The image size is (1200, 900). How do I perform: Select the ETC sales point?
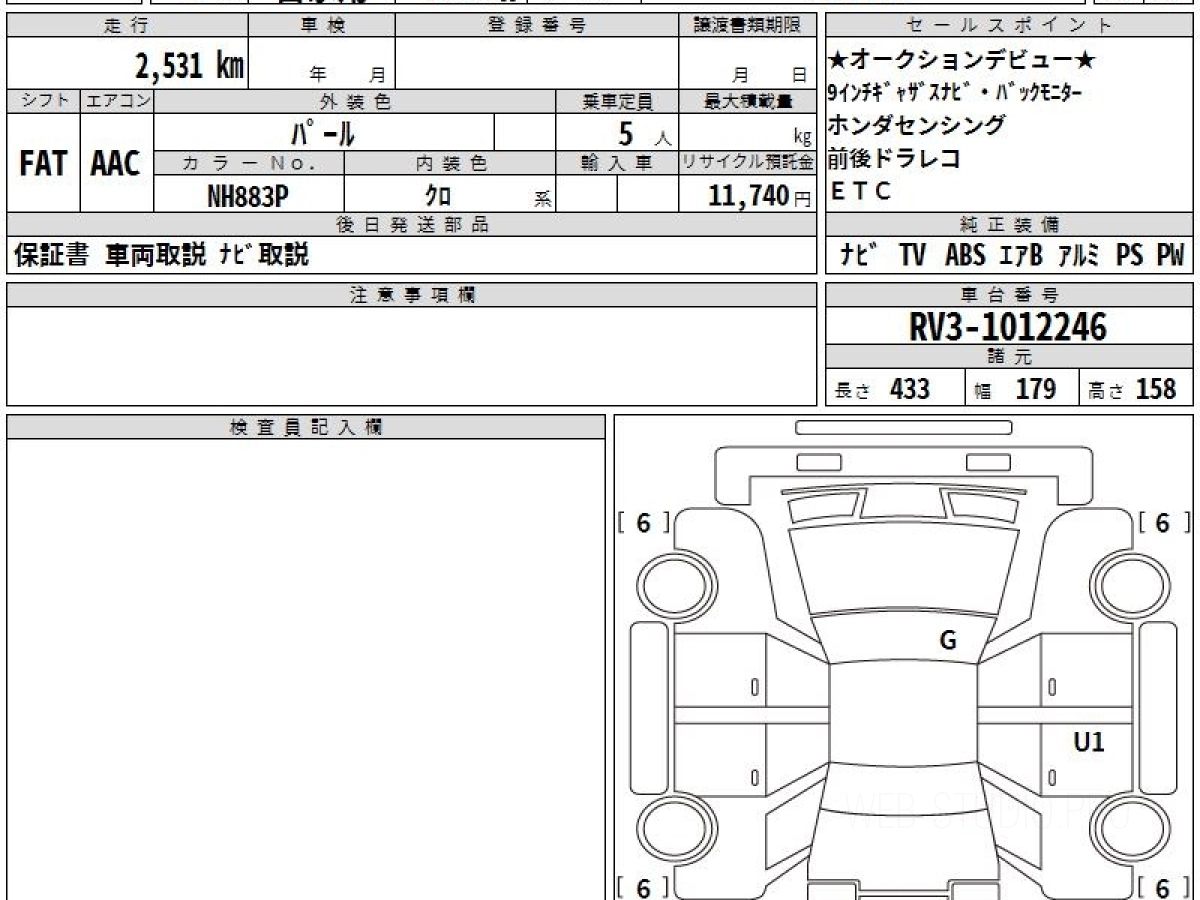click(x=861, y=191)
